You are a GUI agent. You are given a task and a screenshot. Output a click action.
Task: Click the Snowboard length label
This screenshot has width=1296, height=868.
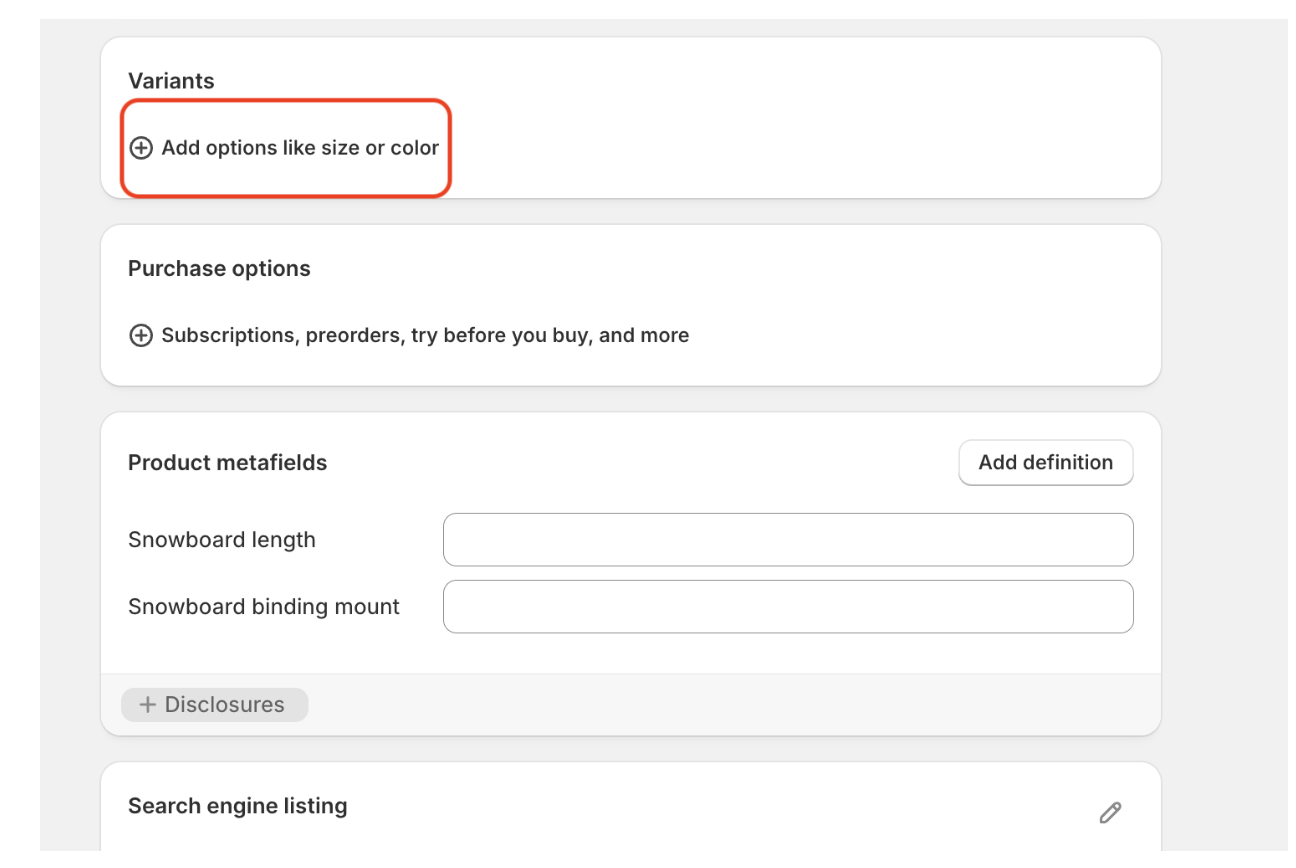coord(222,540)
